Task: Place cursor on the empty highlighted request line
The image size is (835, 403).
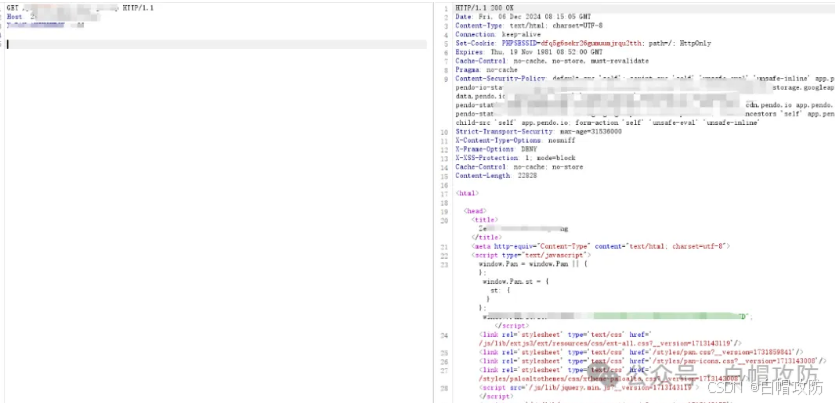Action: point(216,44)
